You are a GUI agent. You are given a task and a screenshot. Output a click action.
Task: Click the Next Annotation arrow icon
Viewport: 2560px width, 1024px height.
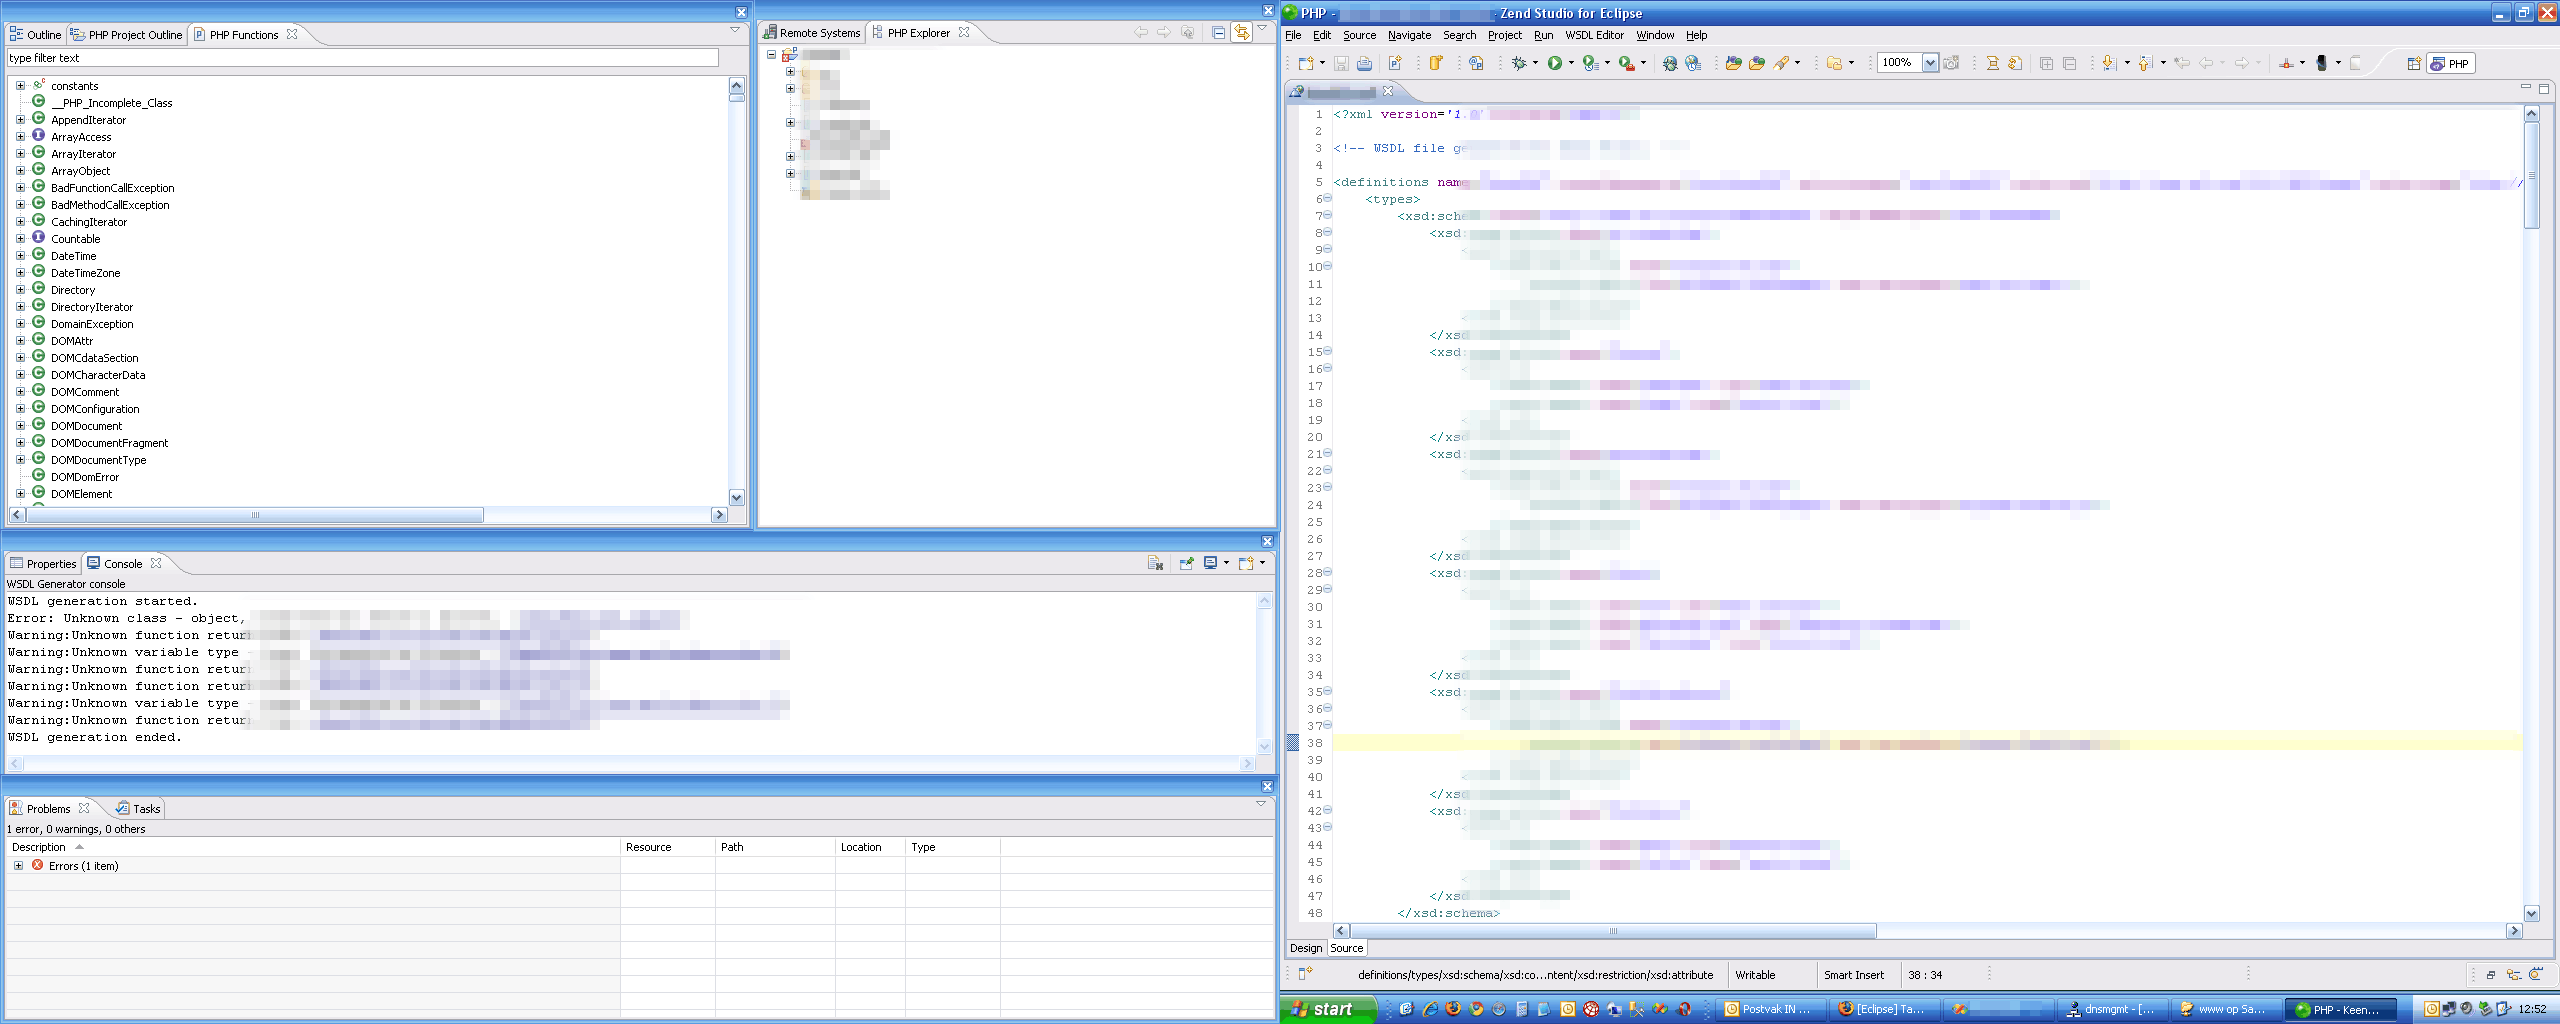[x=2109, y=63]
